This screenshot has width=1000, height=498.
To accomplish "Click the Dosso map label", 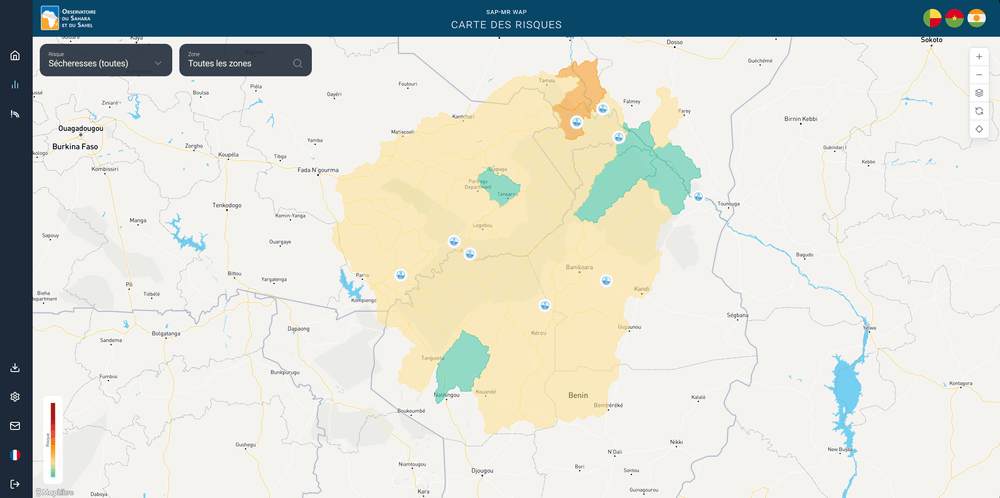I will (674, 42).
